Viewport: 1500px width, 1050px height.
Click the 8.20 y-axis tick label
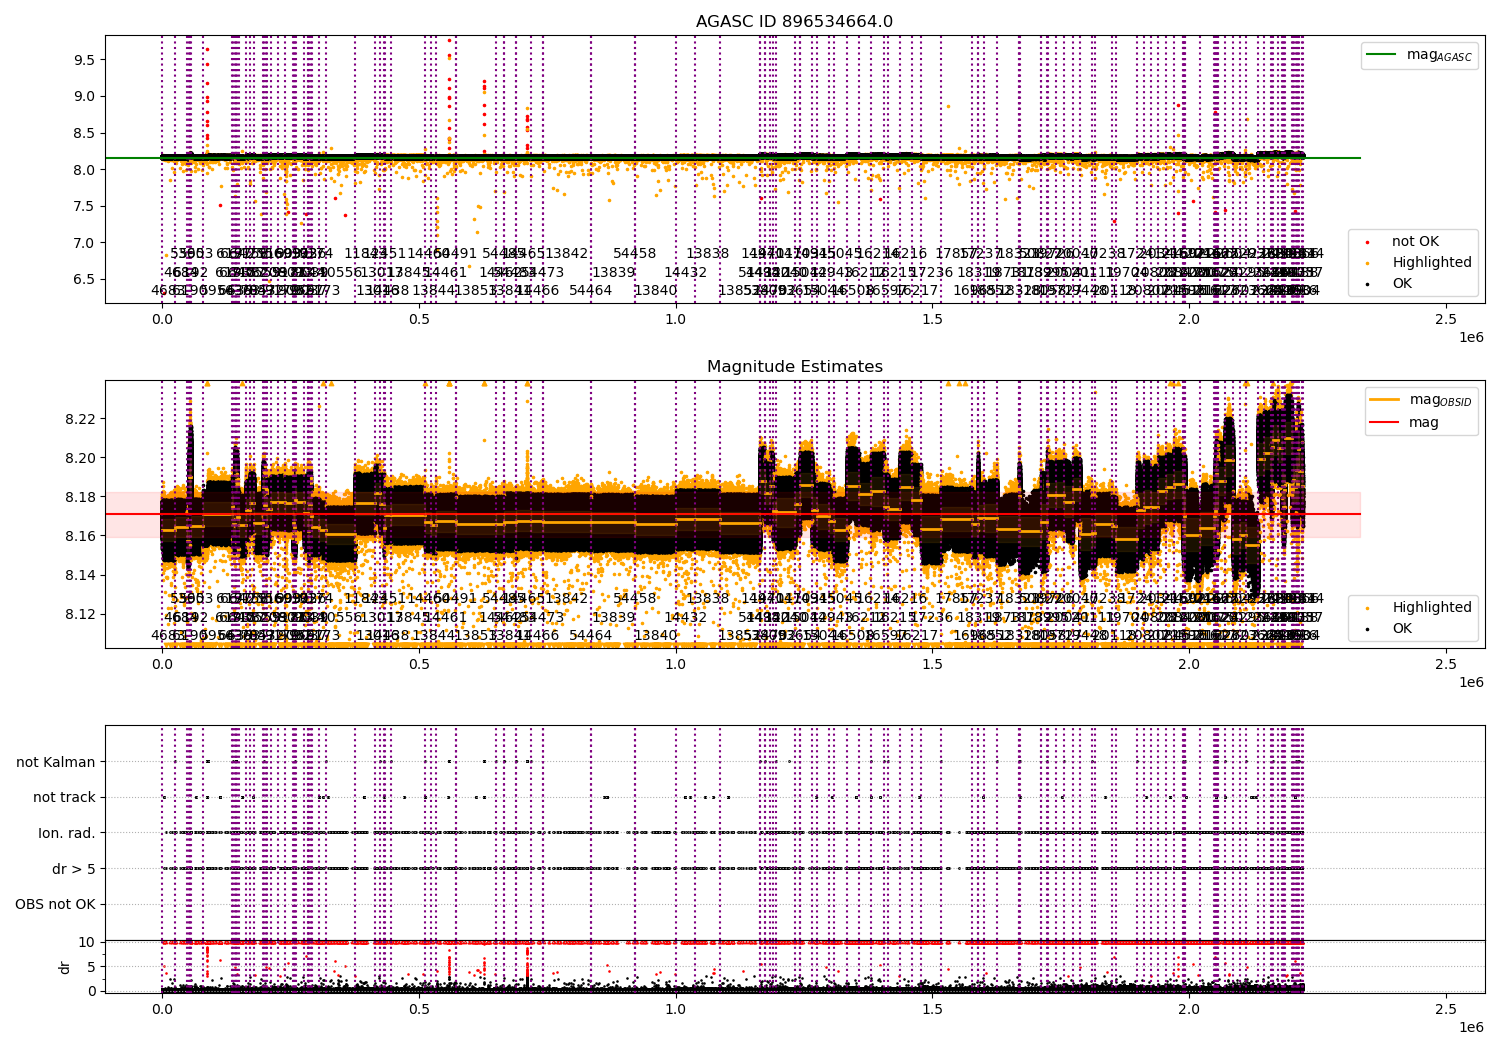coord(80,457)
